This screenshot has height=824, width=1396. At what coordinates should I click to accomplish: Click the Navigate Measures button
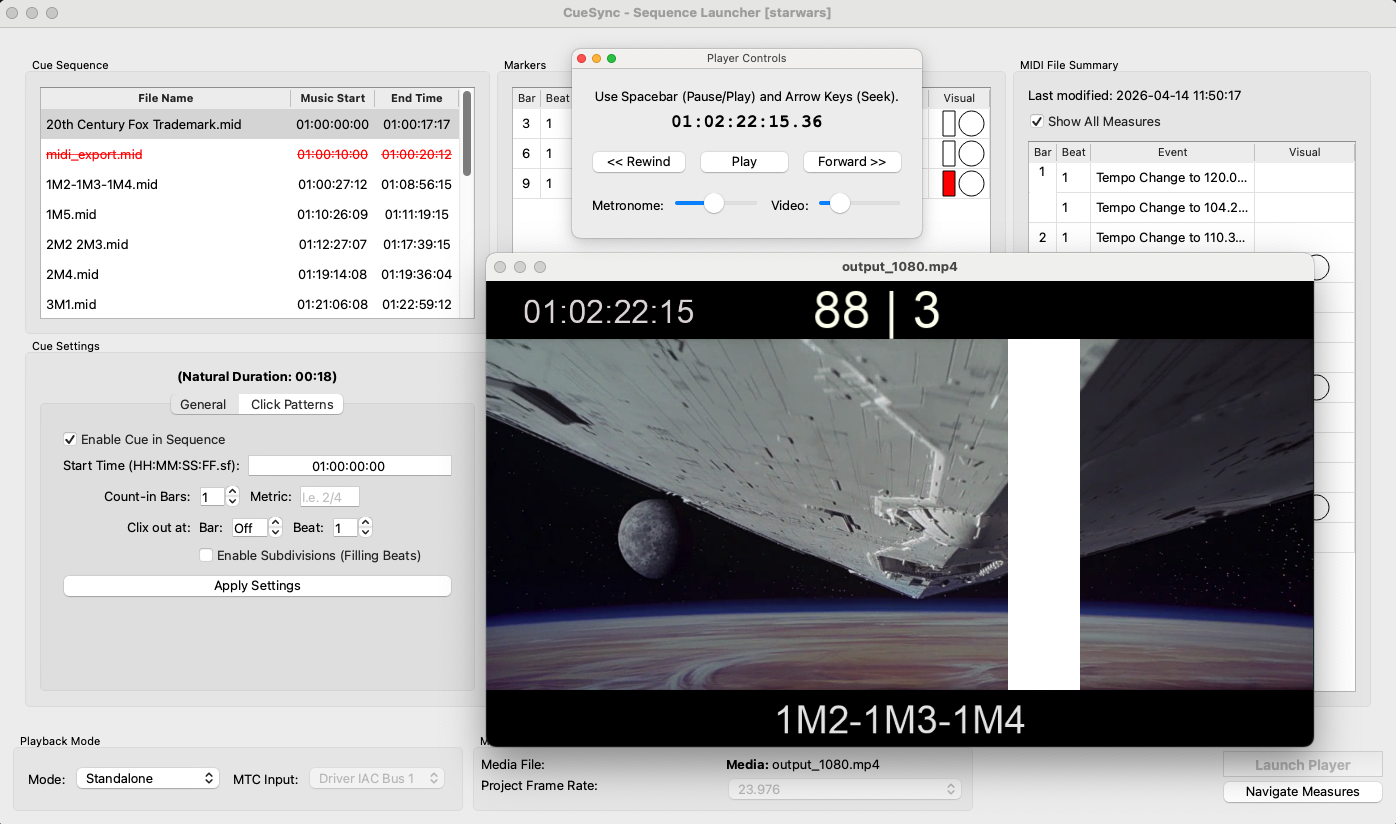click(1302, 791)
